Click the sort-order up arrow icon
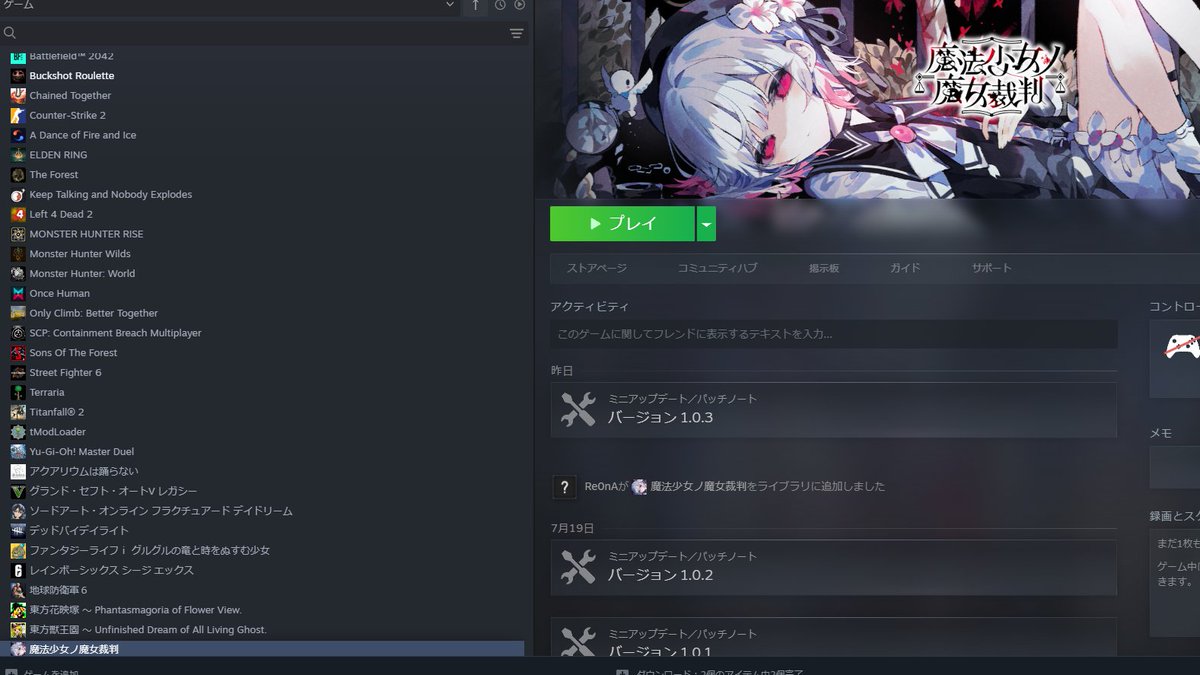Image resolution: width=1200 pixels, height=675 pixels. [476, 5]
